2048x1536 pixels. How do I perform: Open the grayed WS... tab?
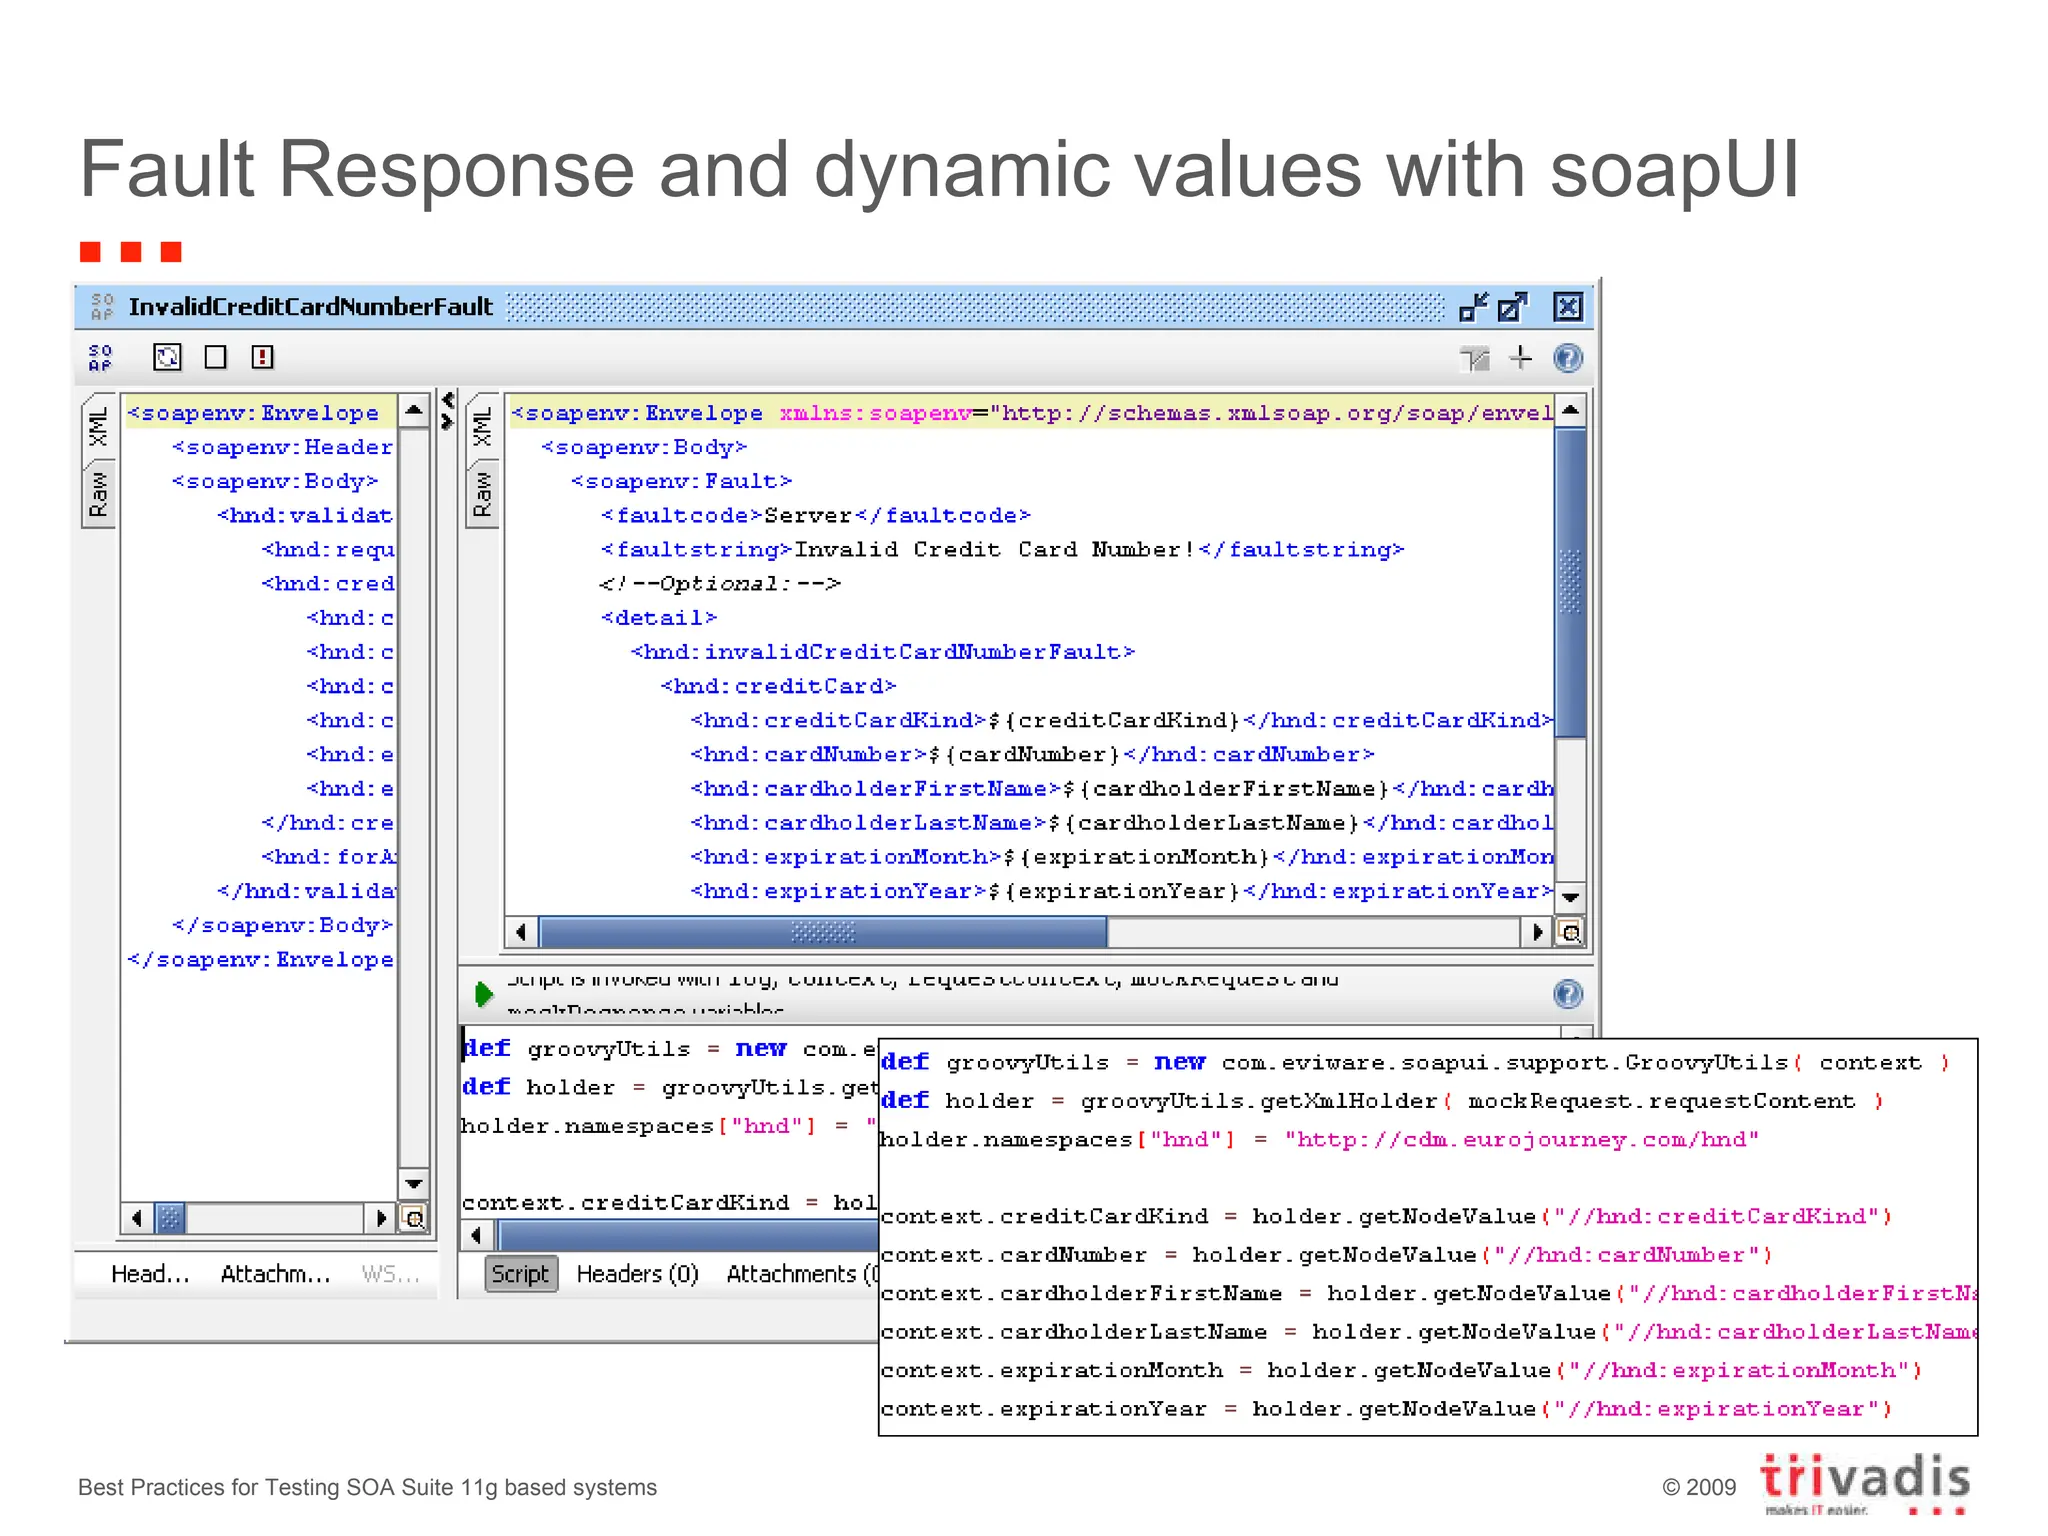(x=390, y=1274)
